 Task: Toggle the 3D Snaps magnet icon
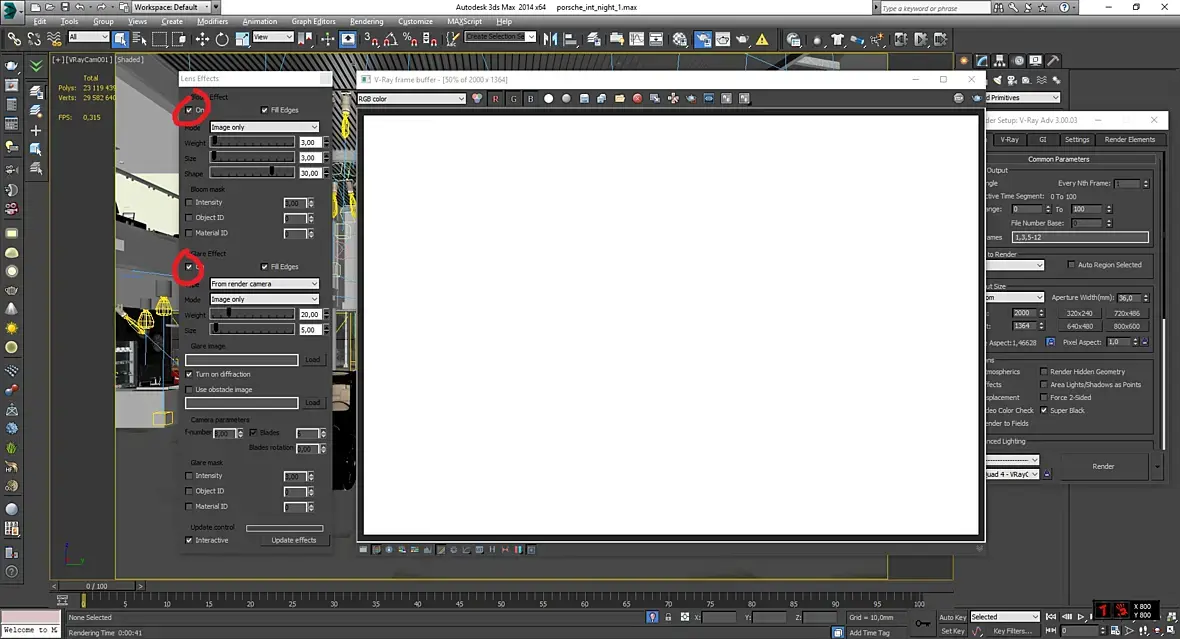[372, 39]
